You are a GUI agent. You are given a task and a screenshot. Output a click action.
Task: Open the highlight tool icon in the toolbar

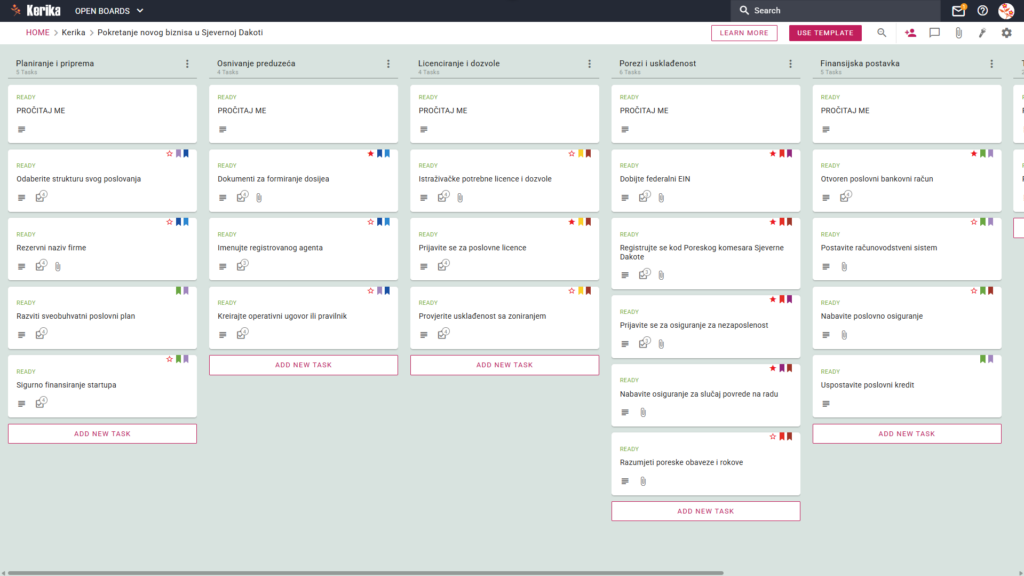(982, 33)
